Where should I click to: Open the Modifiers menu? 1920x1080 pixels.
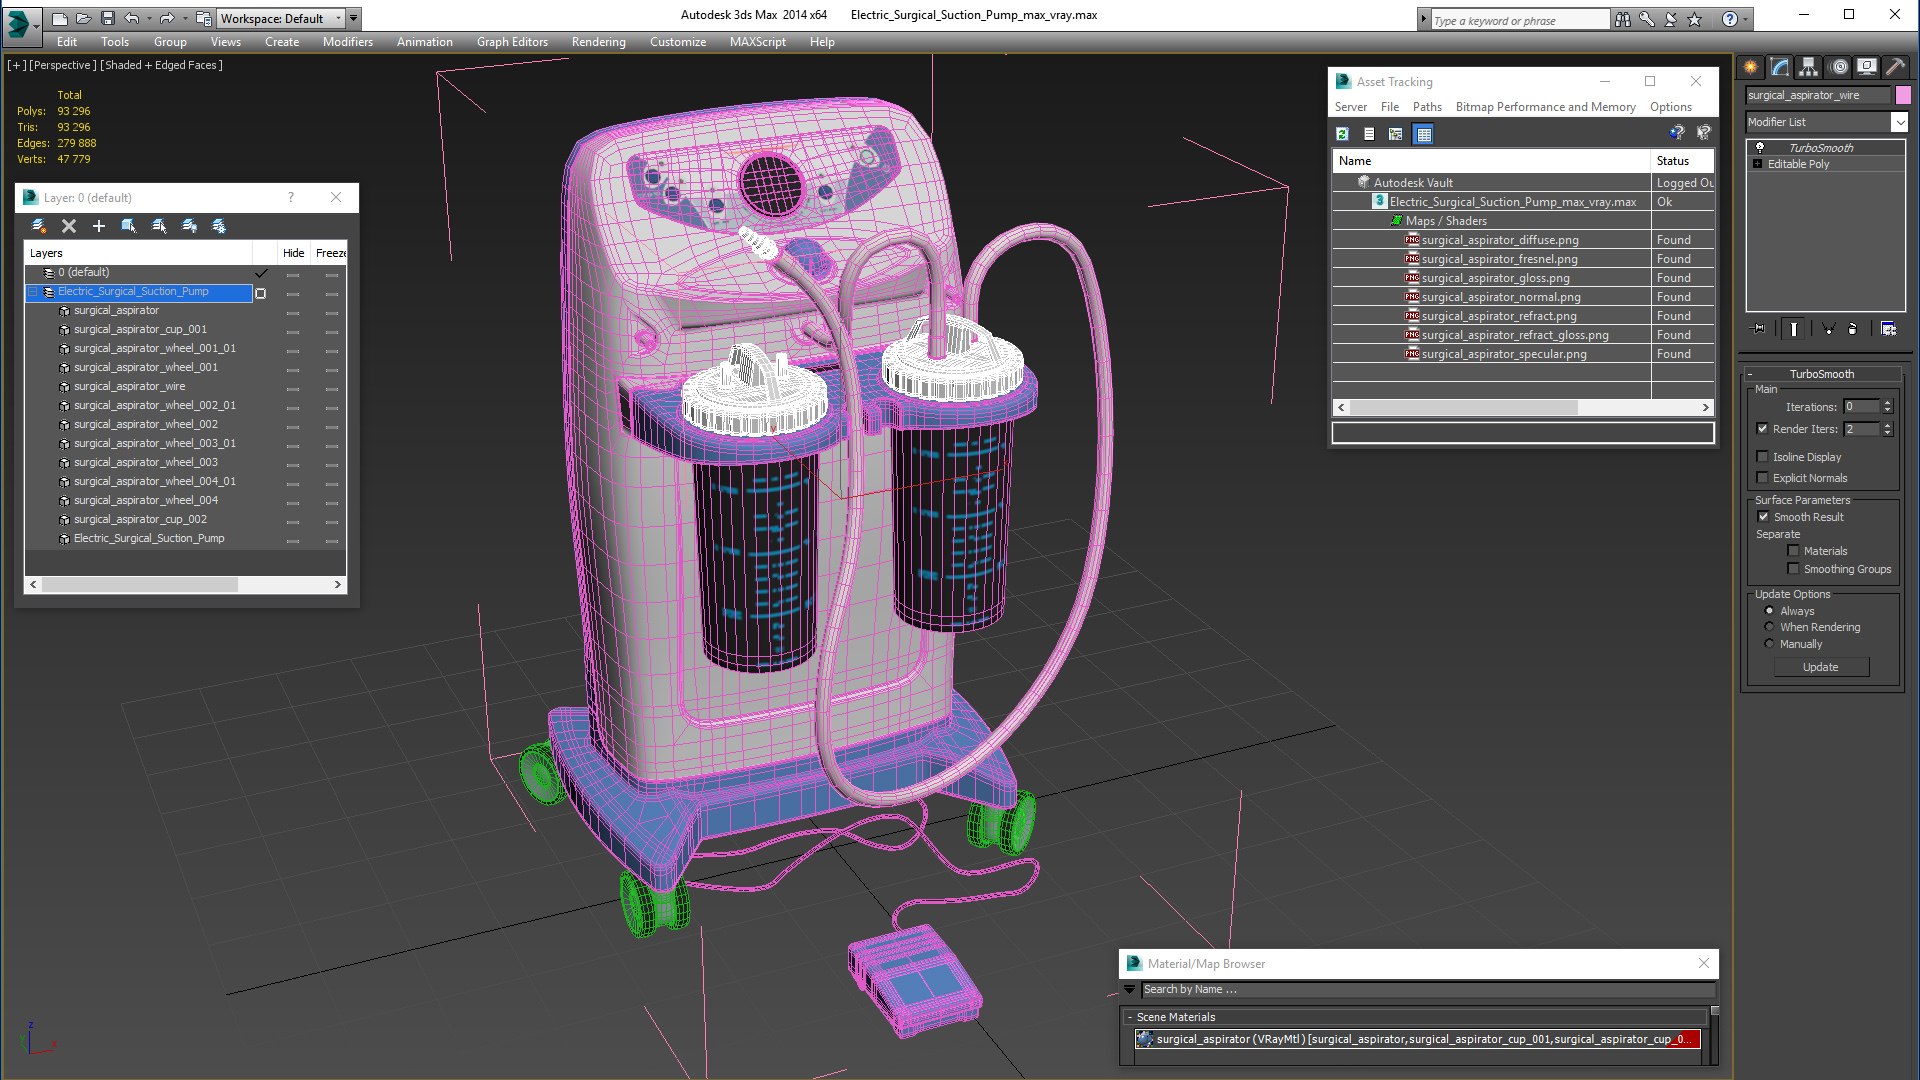pyautogui.click(x=347, y=42)
